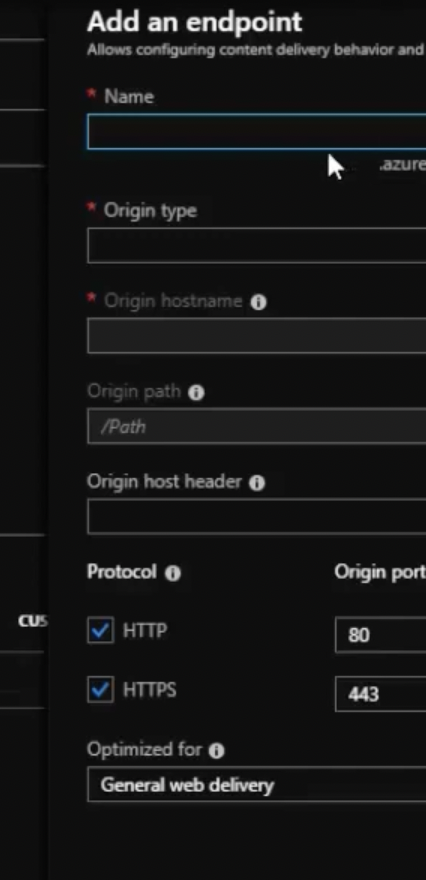Screen dimensions: 426x880
Task: Click into the Origin hostname field
Action: coord(256,336)
